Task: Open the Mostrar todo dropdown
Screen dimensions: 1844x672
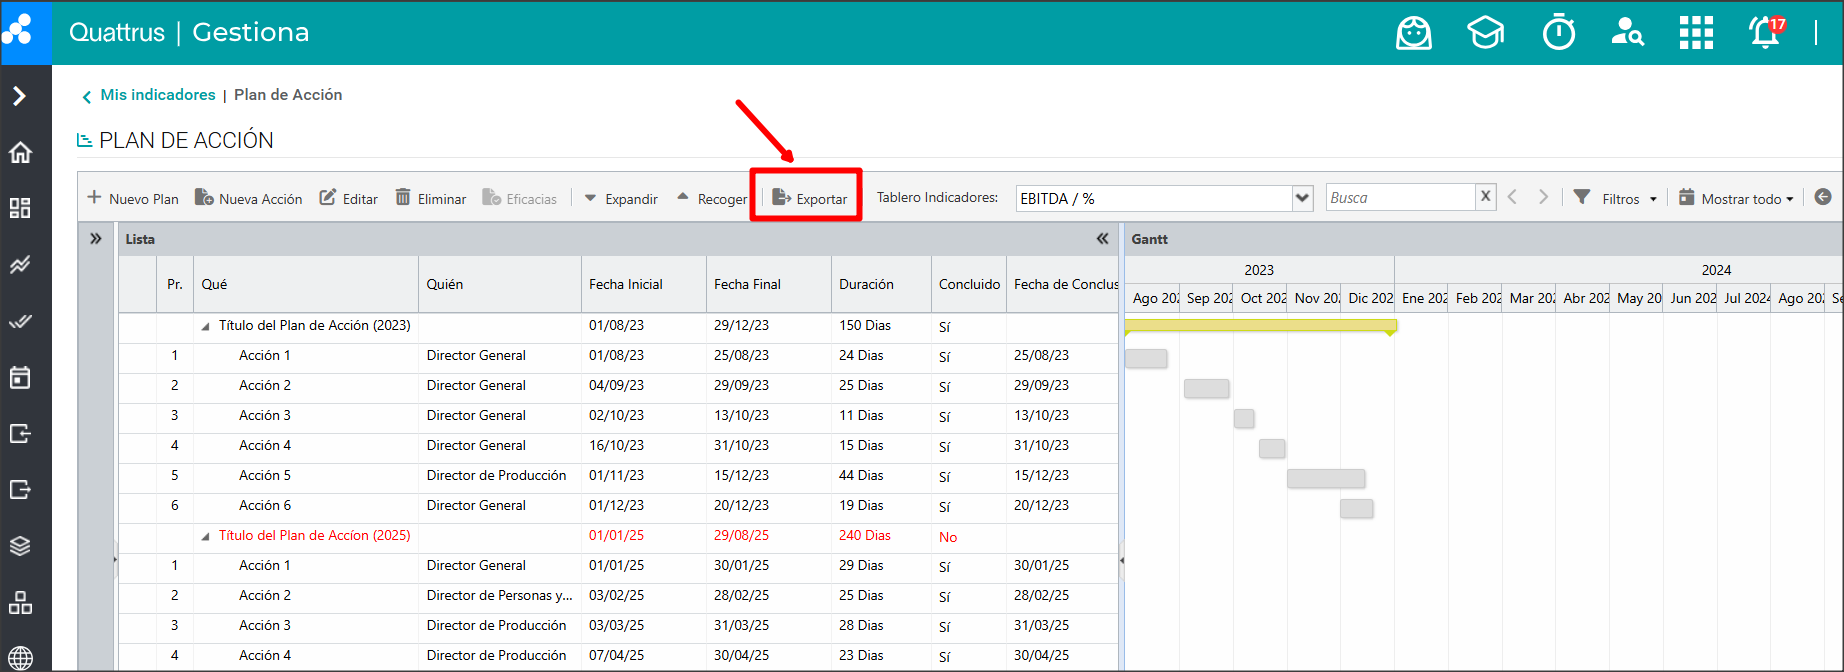Action: click(1736, 198)
